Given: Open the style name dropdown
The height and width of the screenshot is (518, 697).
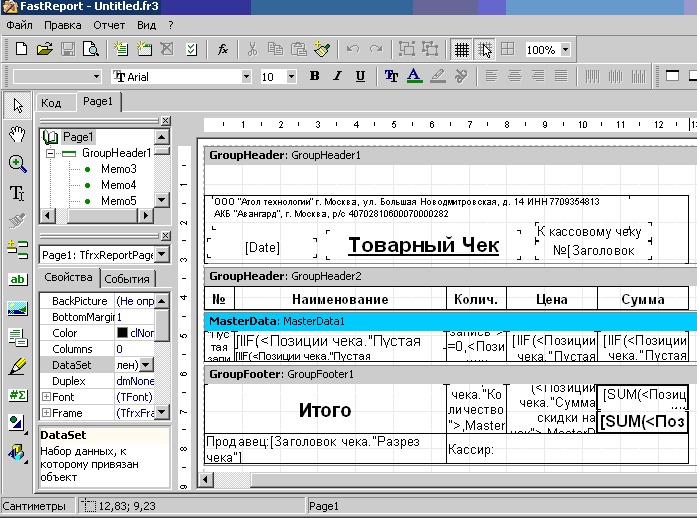Looking at the screenshot, I should (96, 76).
